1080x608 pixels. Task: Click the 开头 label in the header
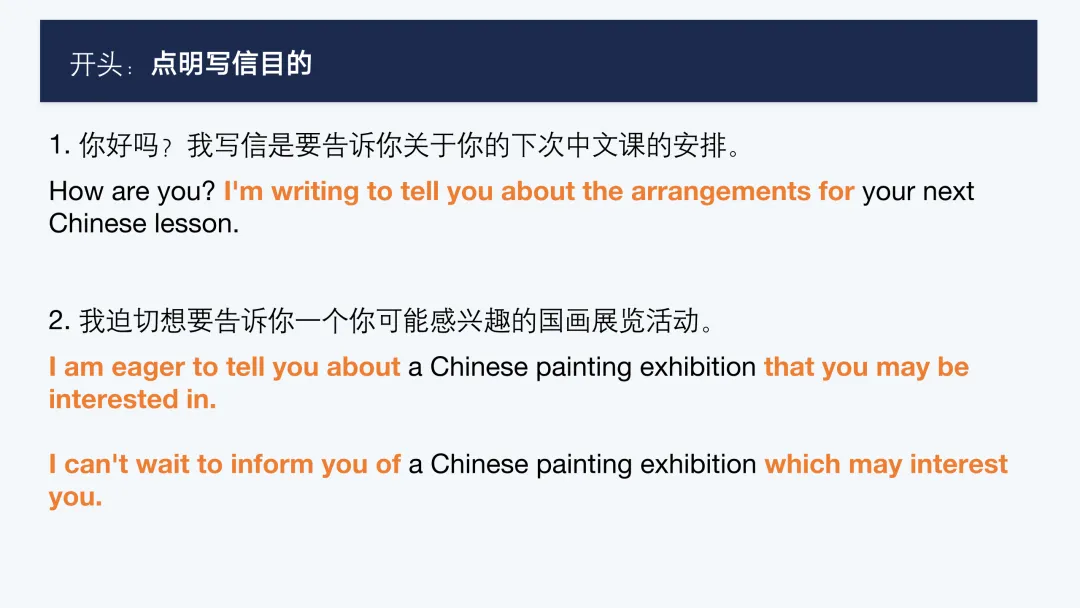pyautogui.click(x=96, y=65)
